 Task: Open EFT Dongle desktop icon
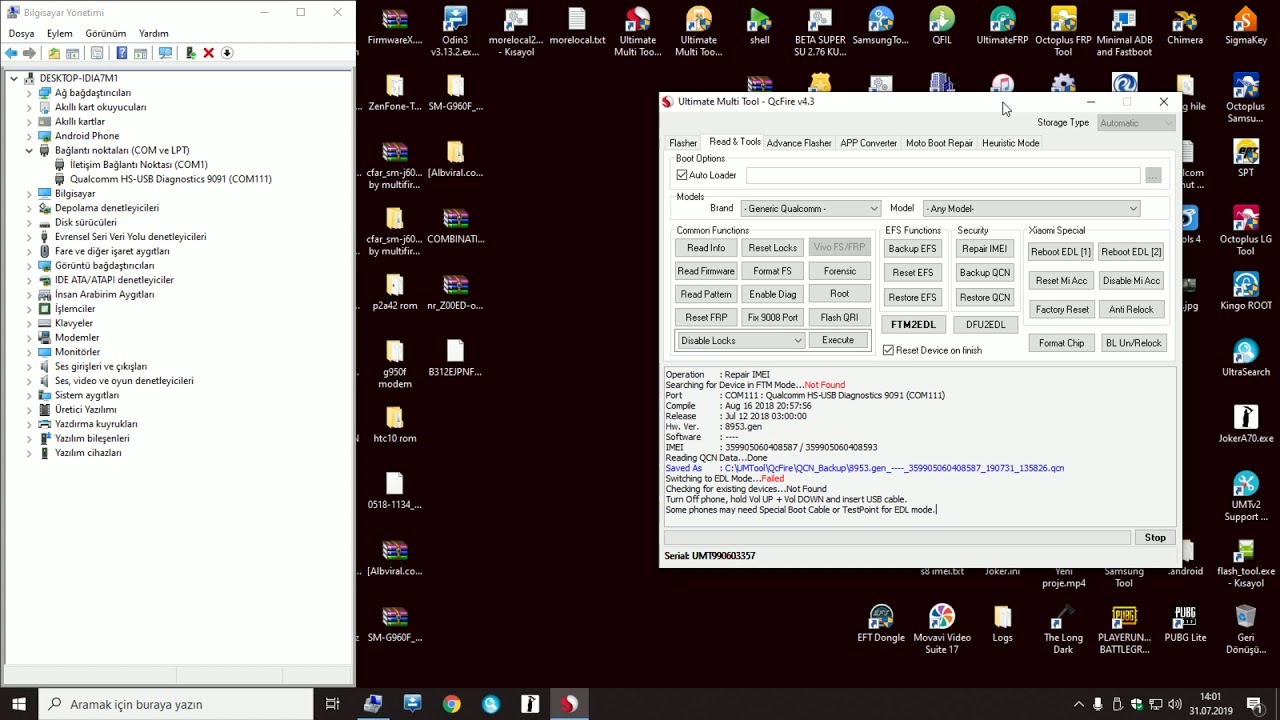pos(881,623)
